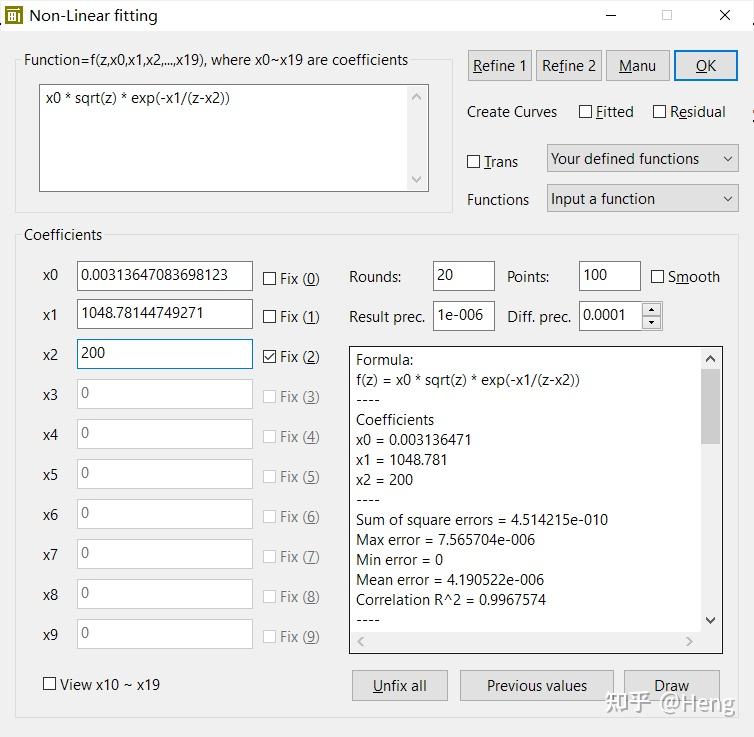Click the Refine 1 button
Viewport: 754px width, 737px height.
point(499,66)
